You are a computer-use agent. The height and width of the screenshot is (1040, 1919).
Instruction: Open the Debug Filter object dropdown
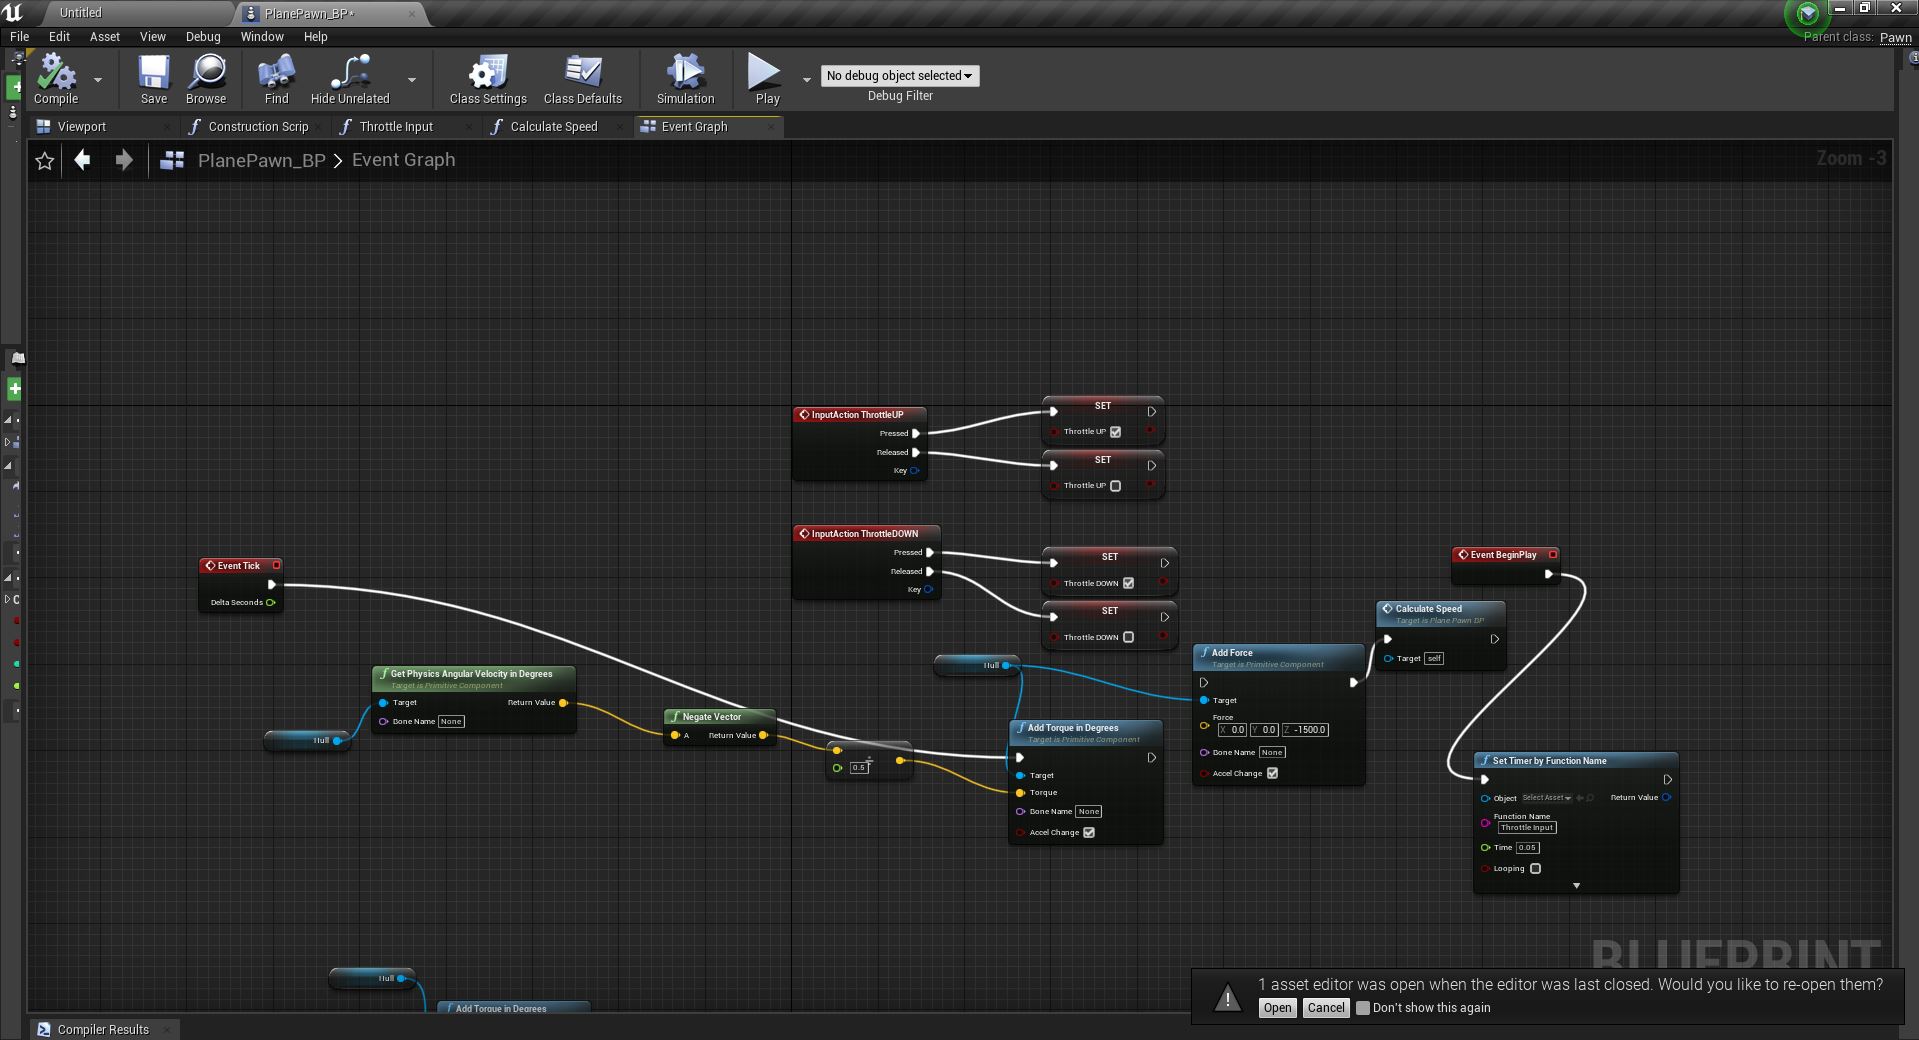coord(900,76)
